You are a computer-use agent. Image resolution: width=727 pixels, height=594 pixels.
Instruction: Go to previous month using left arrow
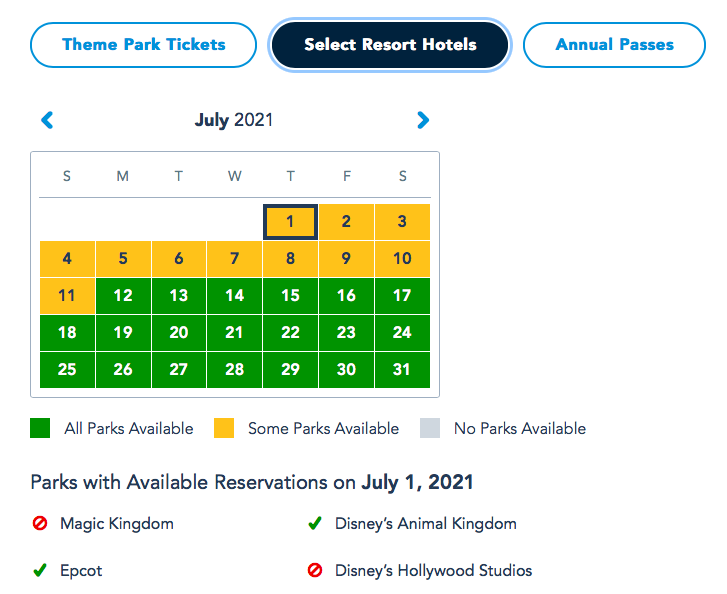point(47,121)
